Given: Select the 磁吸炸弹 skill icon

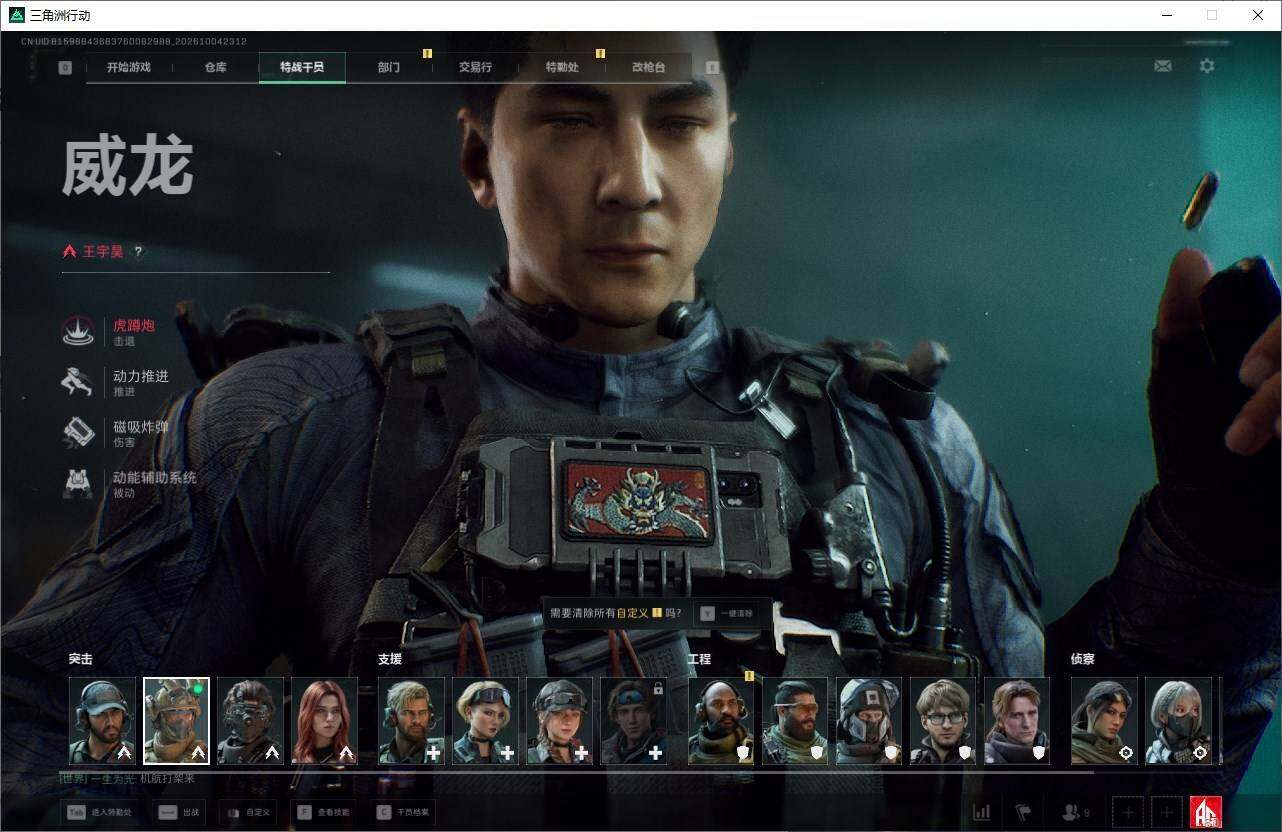Looking at the screenshot, I should coord(78,433).
